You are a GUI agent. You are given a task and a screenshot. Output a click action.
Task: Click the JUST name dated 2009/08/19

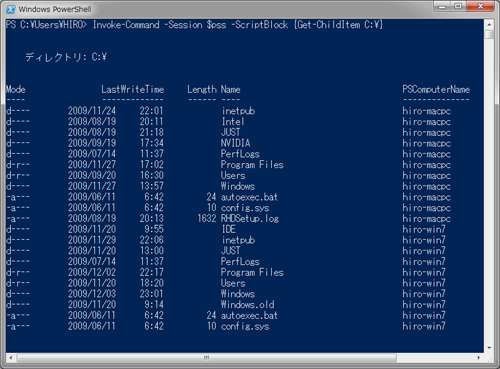pos(230,132)
